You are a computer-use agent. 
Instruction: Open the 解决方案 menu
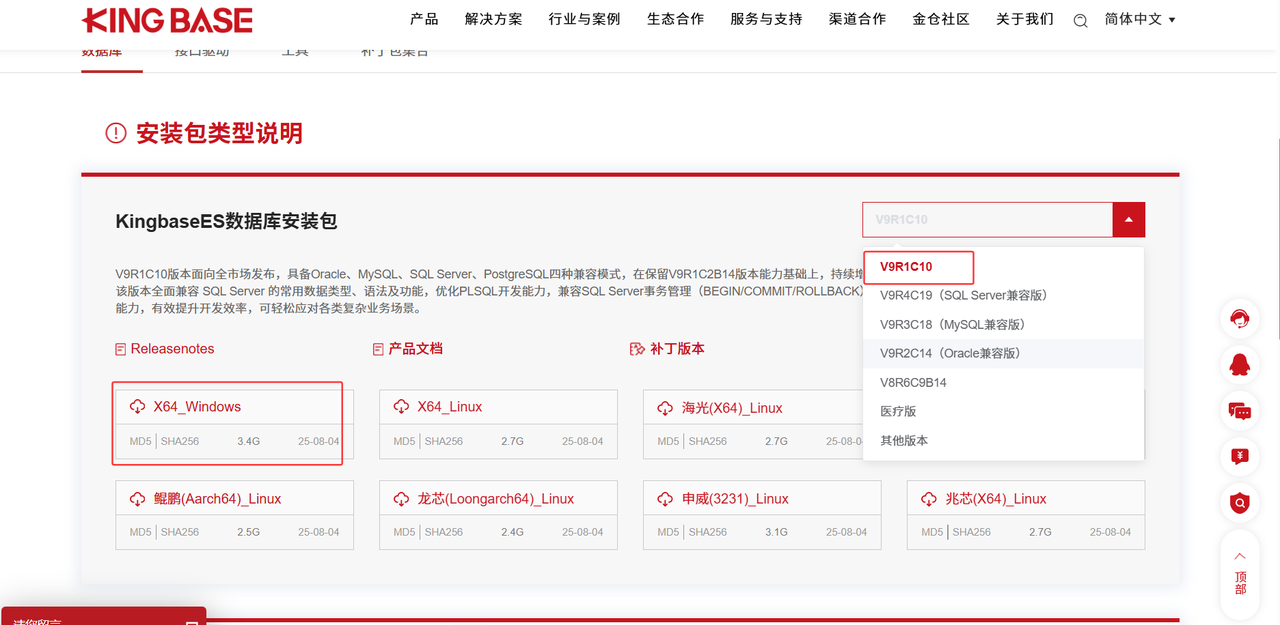pyautogui.click(x=494, y=19)
